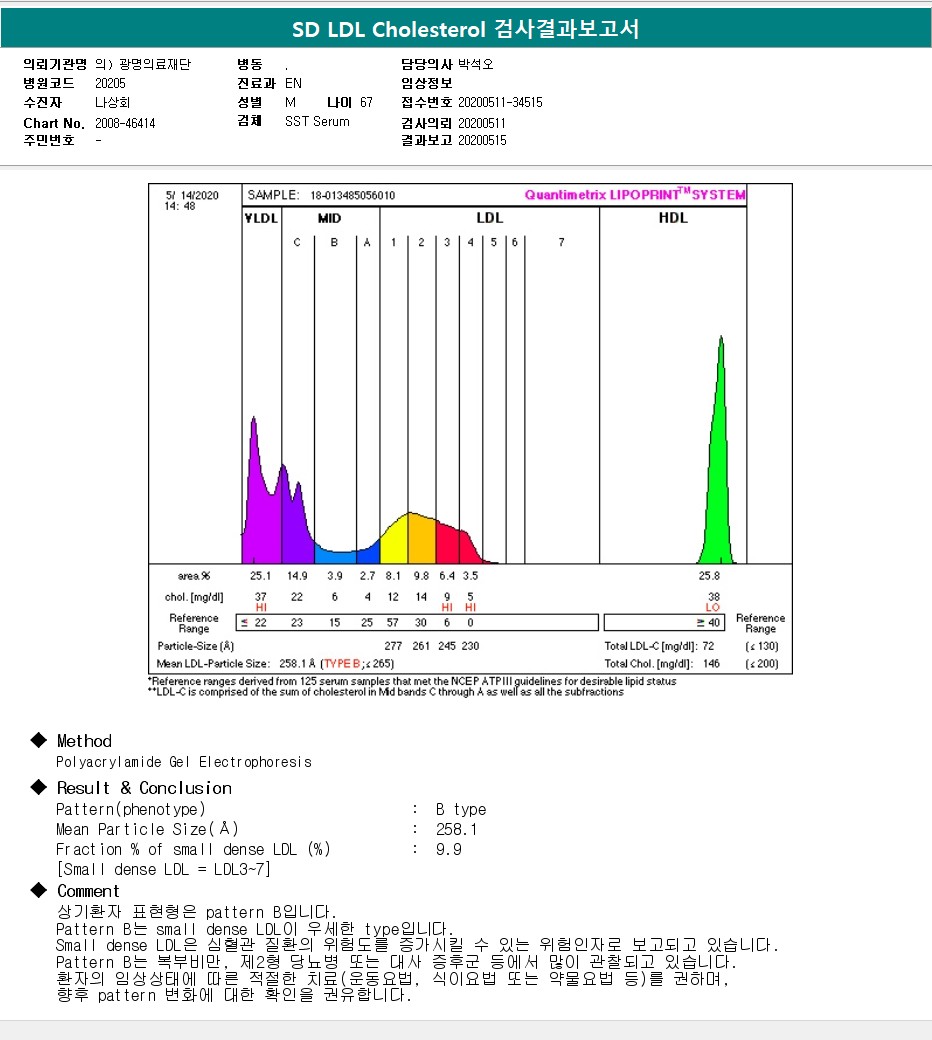Click the "Comment" section heading
The image size is (932, 1040).
[x=88, y=891]
